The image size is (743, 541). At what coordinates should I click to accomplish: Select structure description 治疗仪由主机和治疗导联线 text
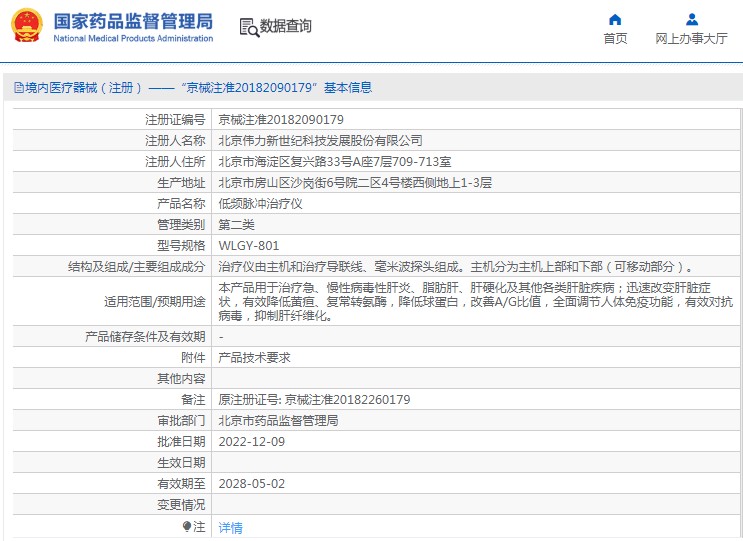click(x=455, y=266)
